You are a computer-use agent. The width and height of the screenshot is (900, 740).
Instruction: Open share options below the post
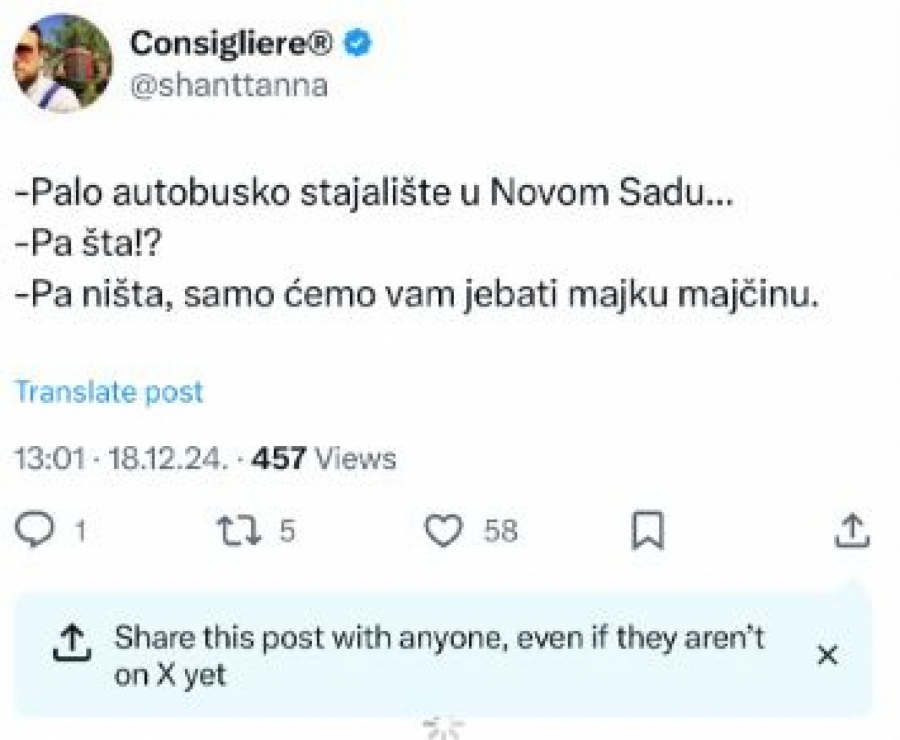[850, 529]
